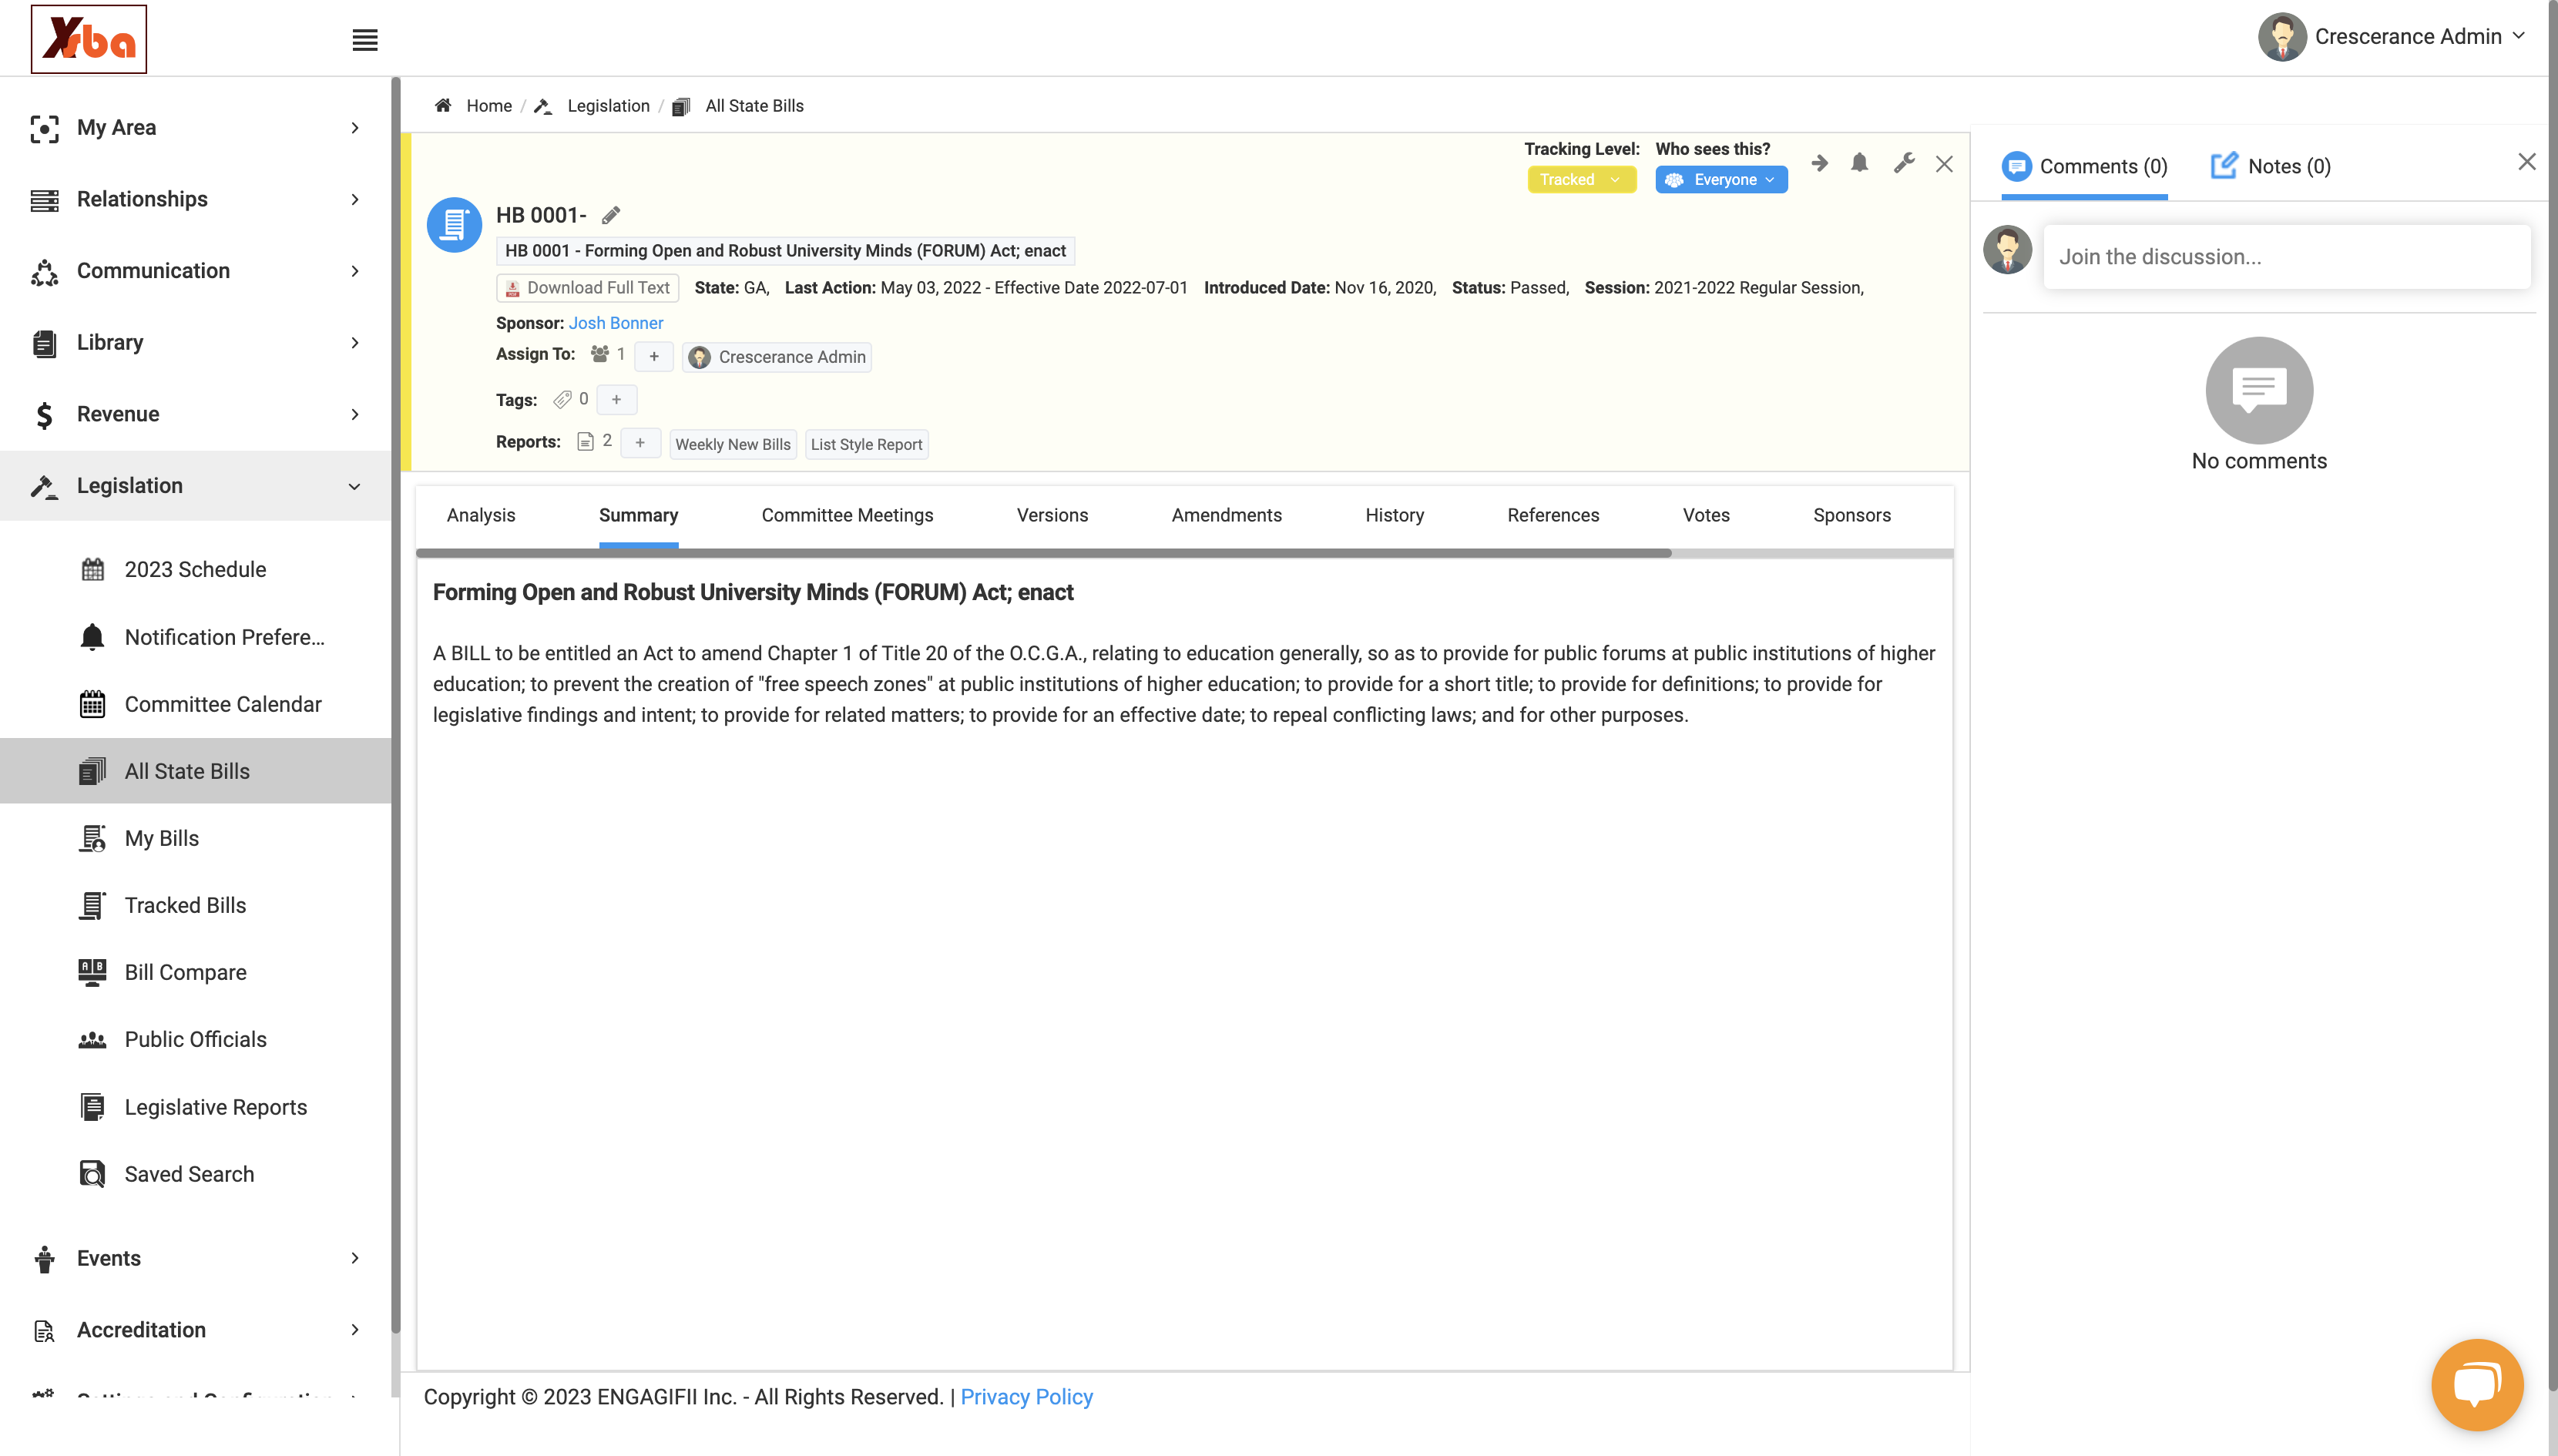The height and width of the screenshot is (1456, 2558).
Task: Collapse the Legislation menu
Action: [x=196, y=486]
